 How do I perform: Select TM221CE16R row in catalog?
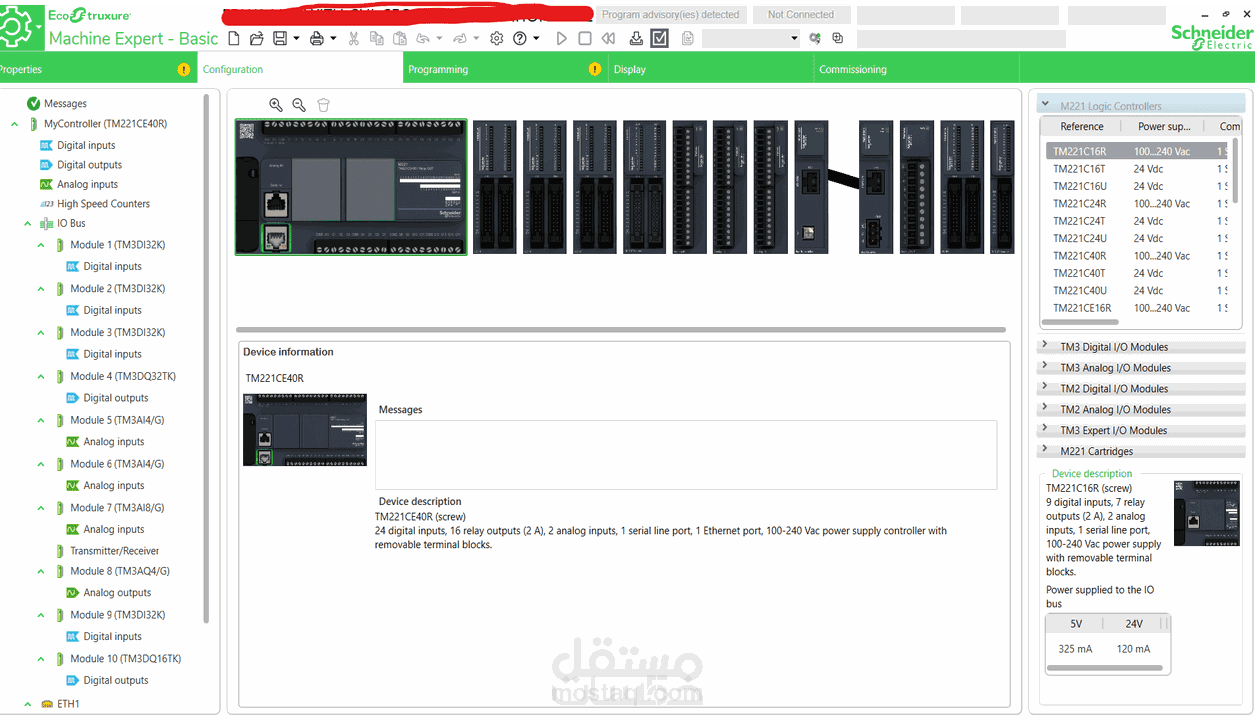tap(1135, 307)
